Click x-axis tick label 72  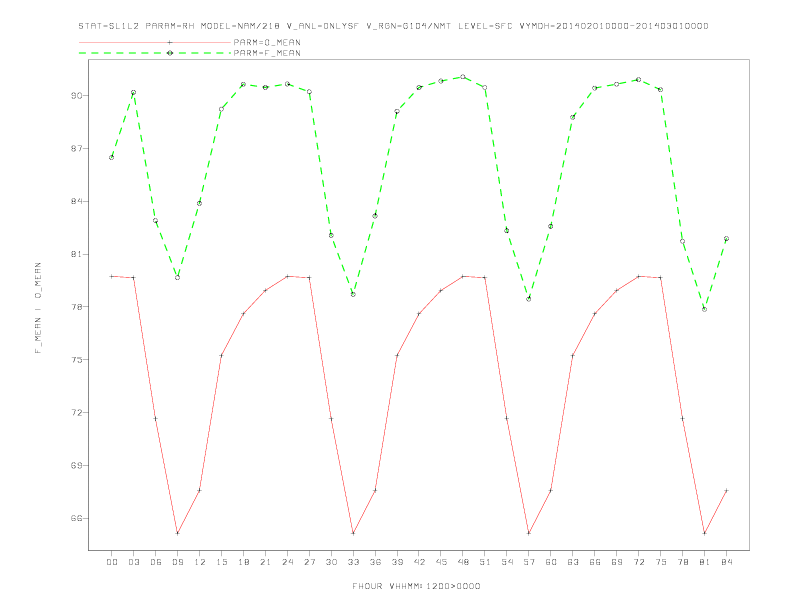(x=638, y=562)
